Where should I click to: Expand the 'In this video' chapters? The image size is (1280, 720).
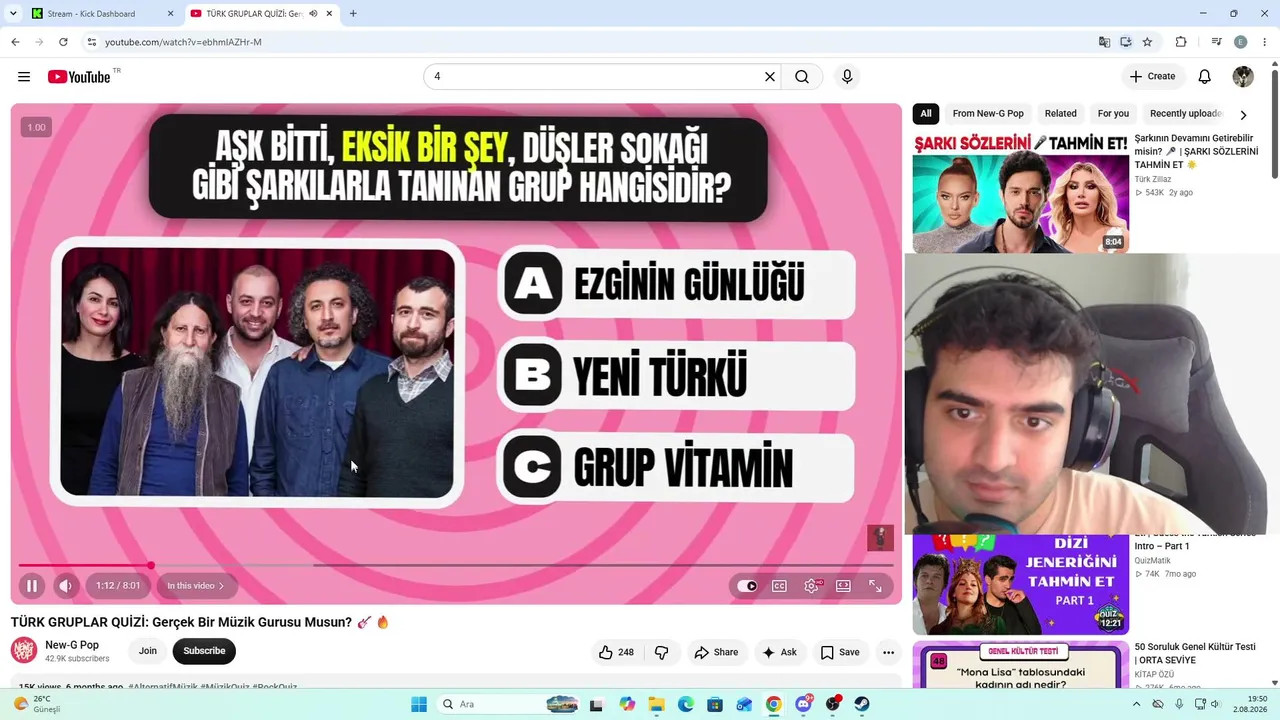(195, 586)
